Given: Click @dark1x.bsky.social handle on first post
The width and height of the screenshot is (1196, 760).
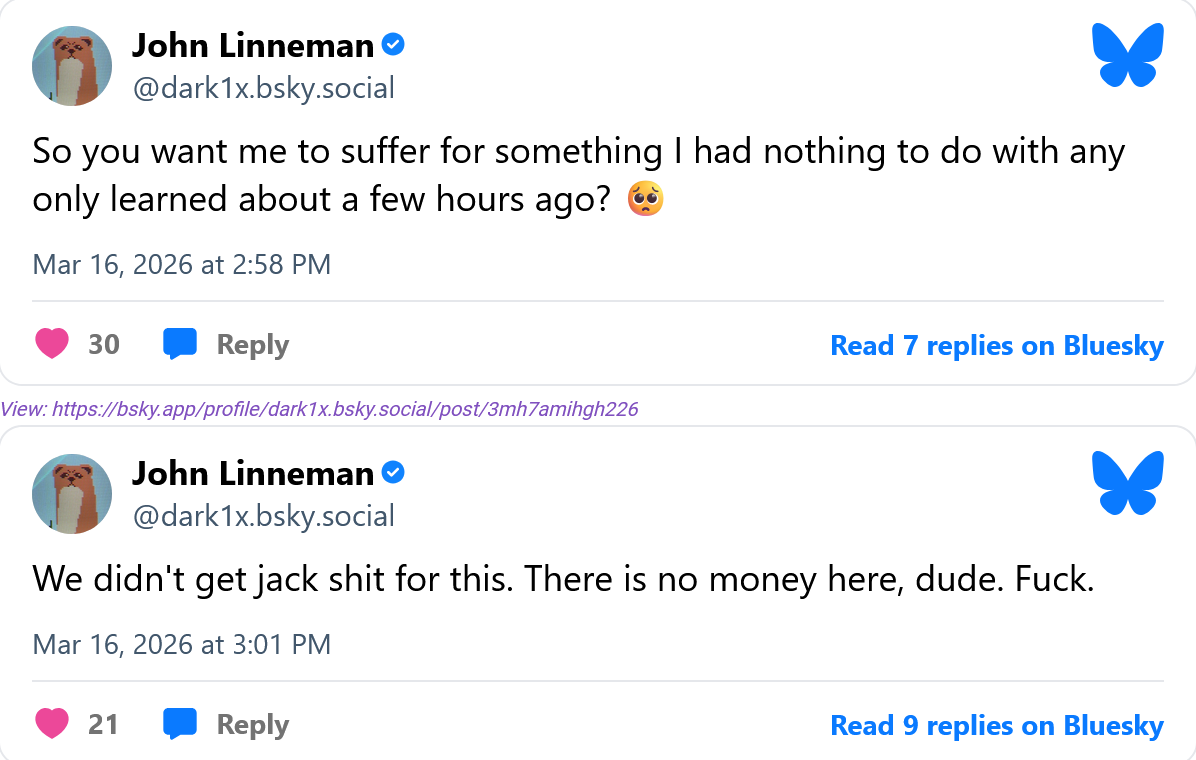Looking at the screenshot, I should pos(264,89).
